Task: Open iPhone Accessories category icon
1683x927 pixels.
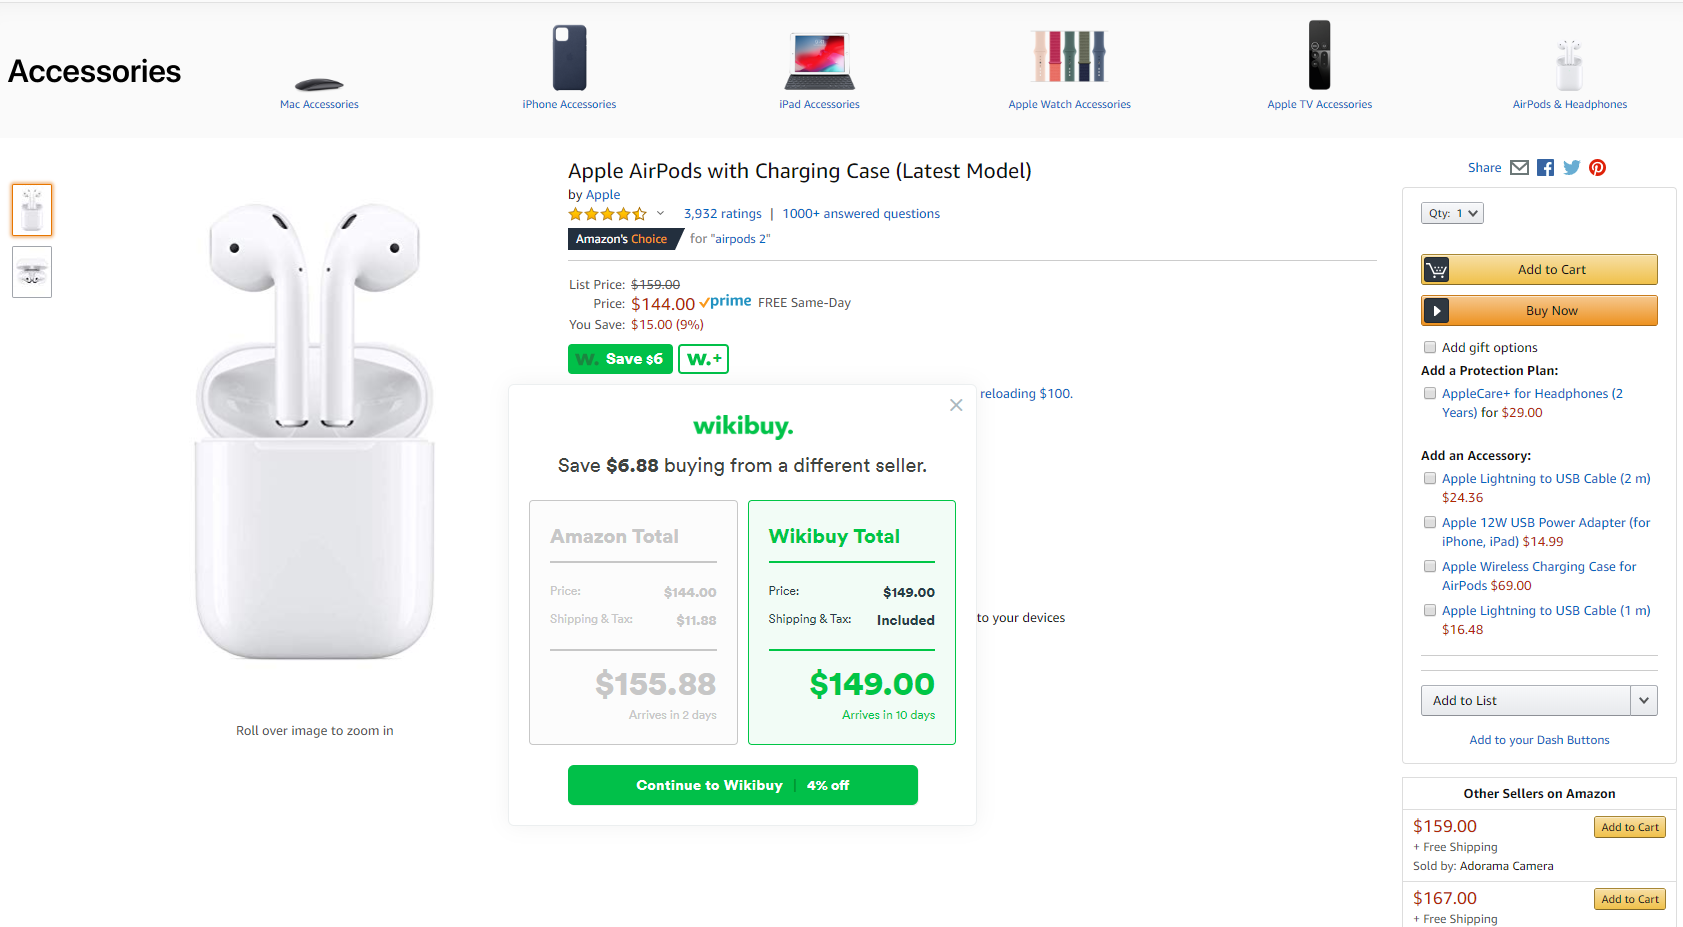Action: (569, 58)
